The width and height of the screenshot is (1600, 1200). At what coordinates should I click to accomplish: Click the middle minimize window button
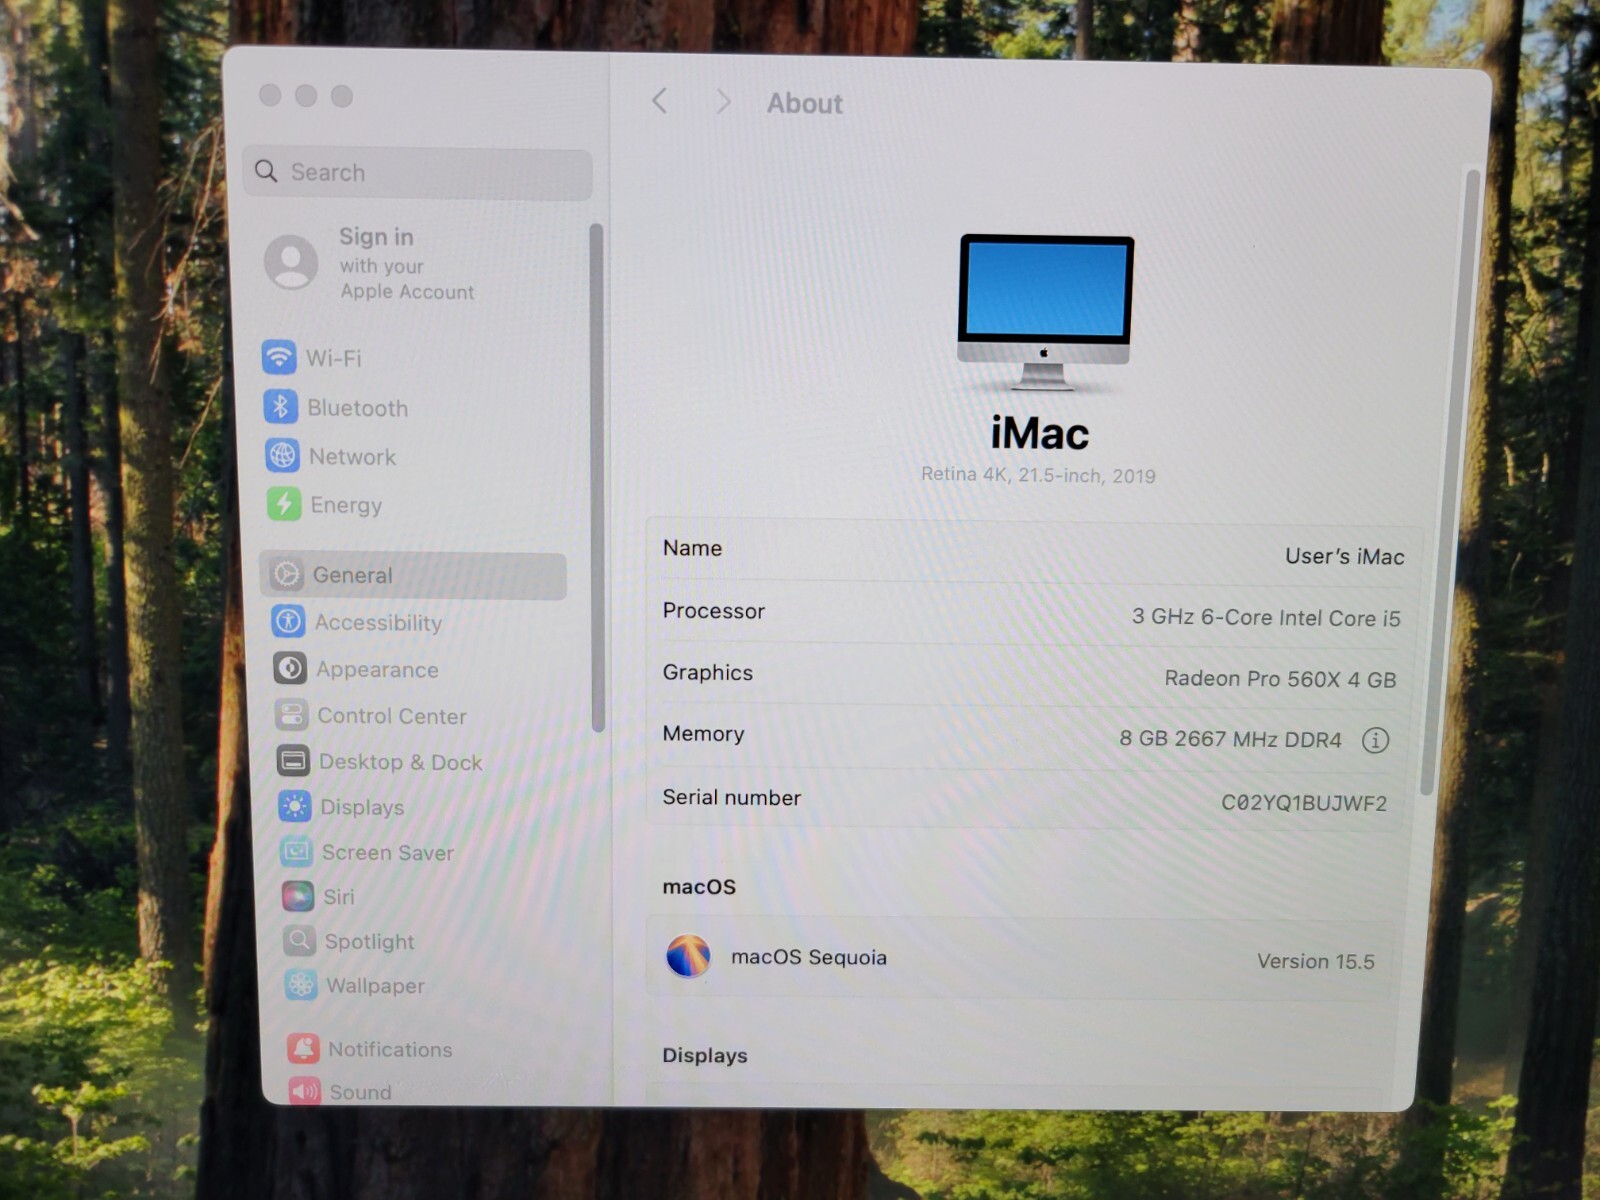tap(306, 96)
